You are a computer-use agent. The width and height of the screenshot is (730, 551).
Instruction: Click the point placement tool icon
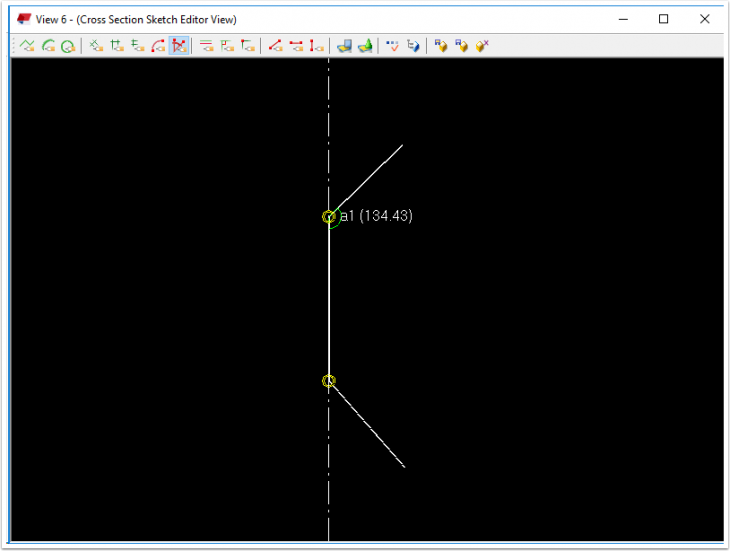point(96,46)
